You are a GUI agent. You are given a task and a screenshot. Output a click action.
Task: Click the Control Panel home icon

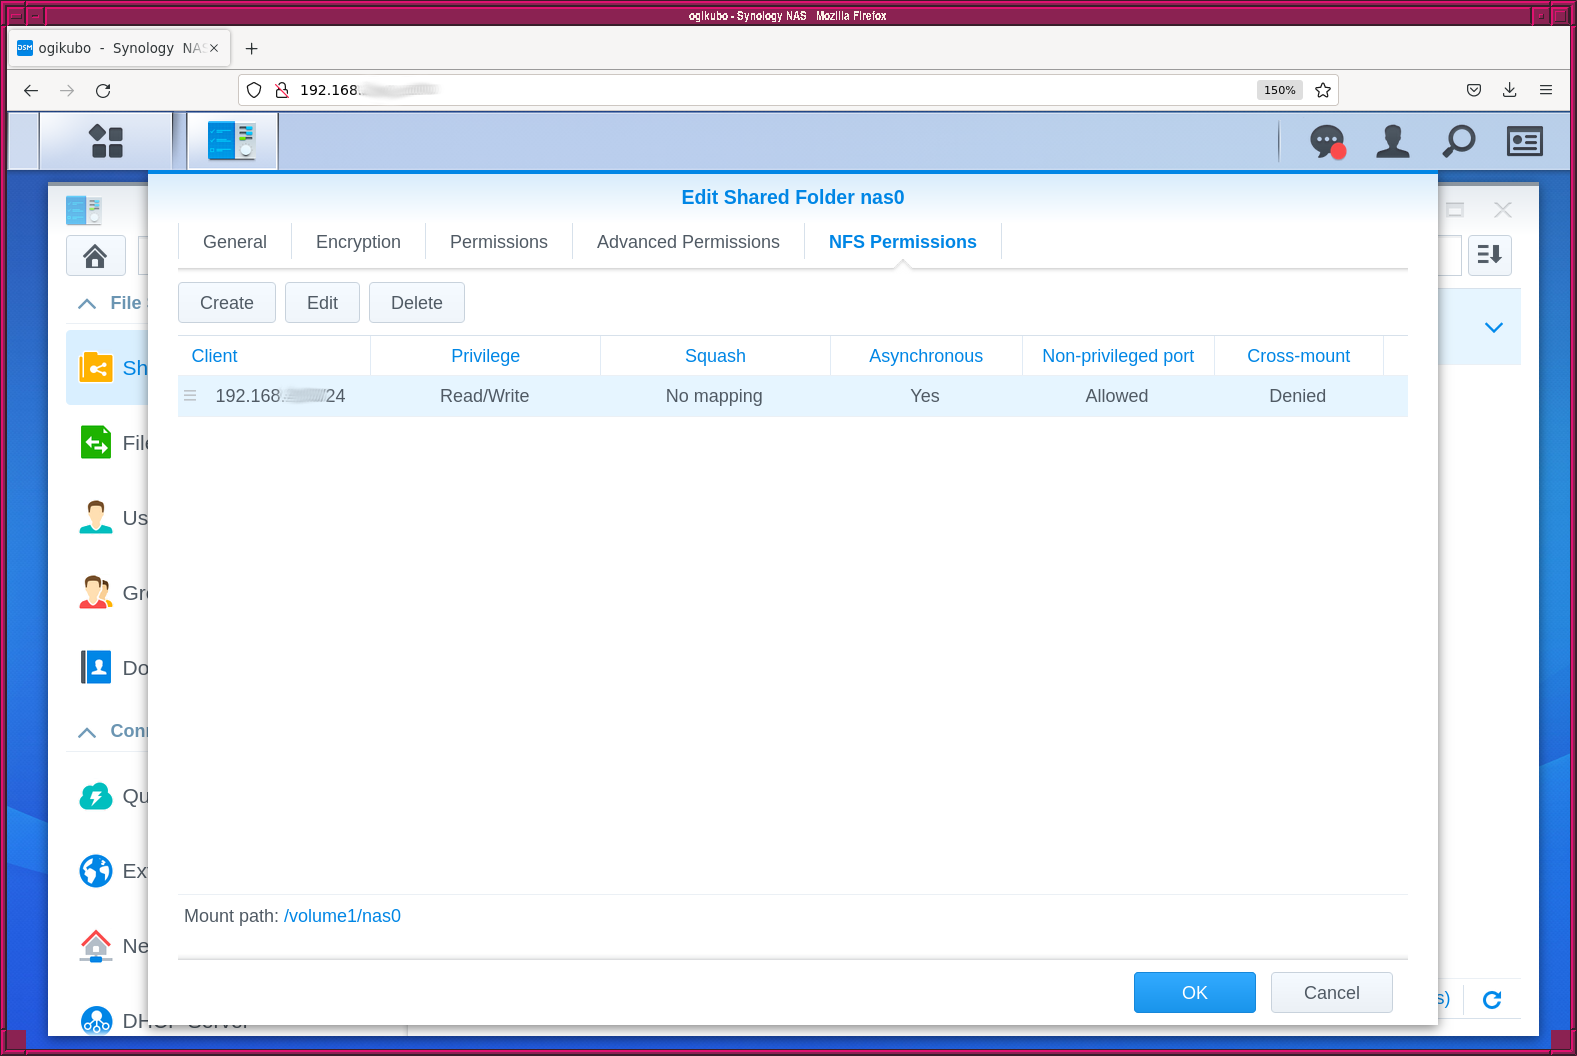point(96,256)
